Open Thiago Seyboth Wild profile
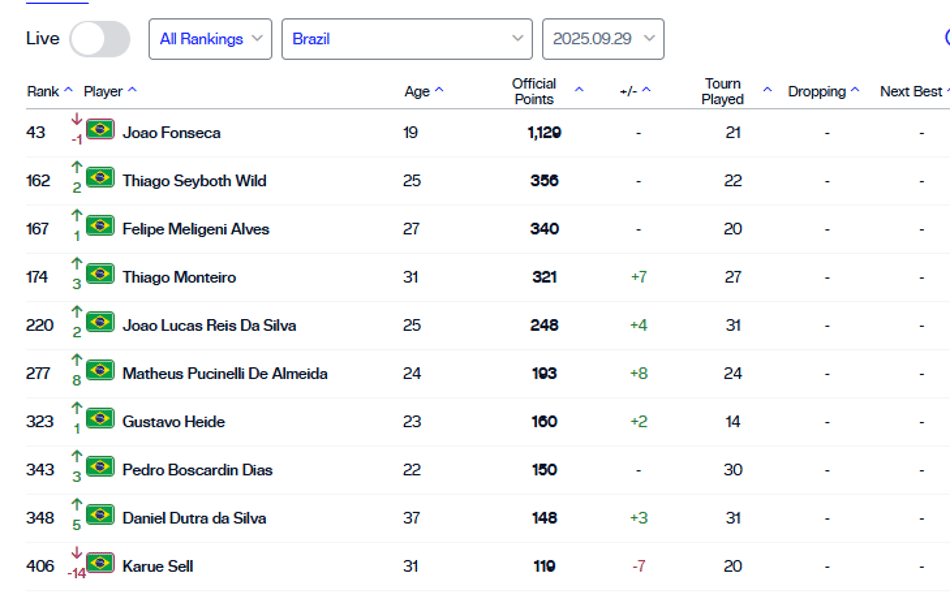This screenshot has width=950, height=603. [x=194, y=181]
